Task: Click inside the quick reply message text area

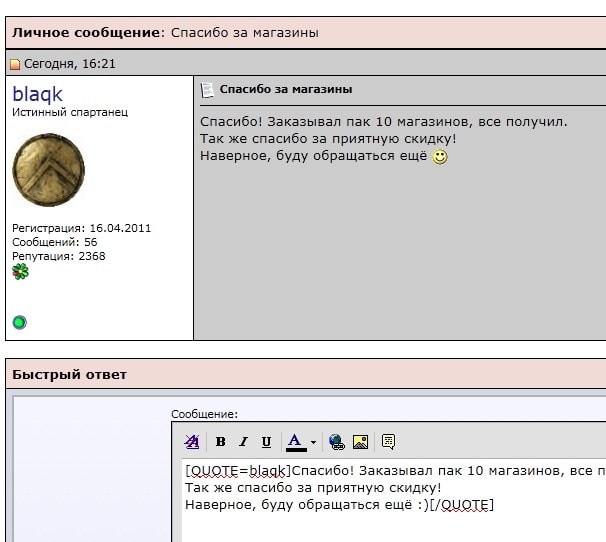Action: tap(393, 500)
